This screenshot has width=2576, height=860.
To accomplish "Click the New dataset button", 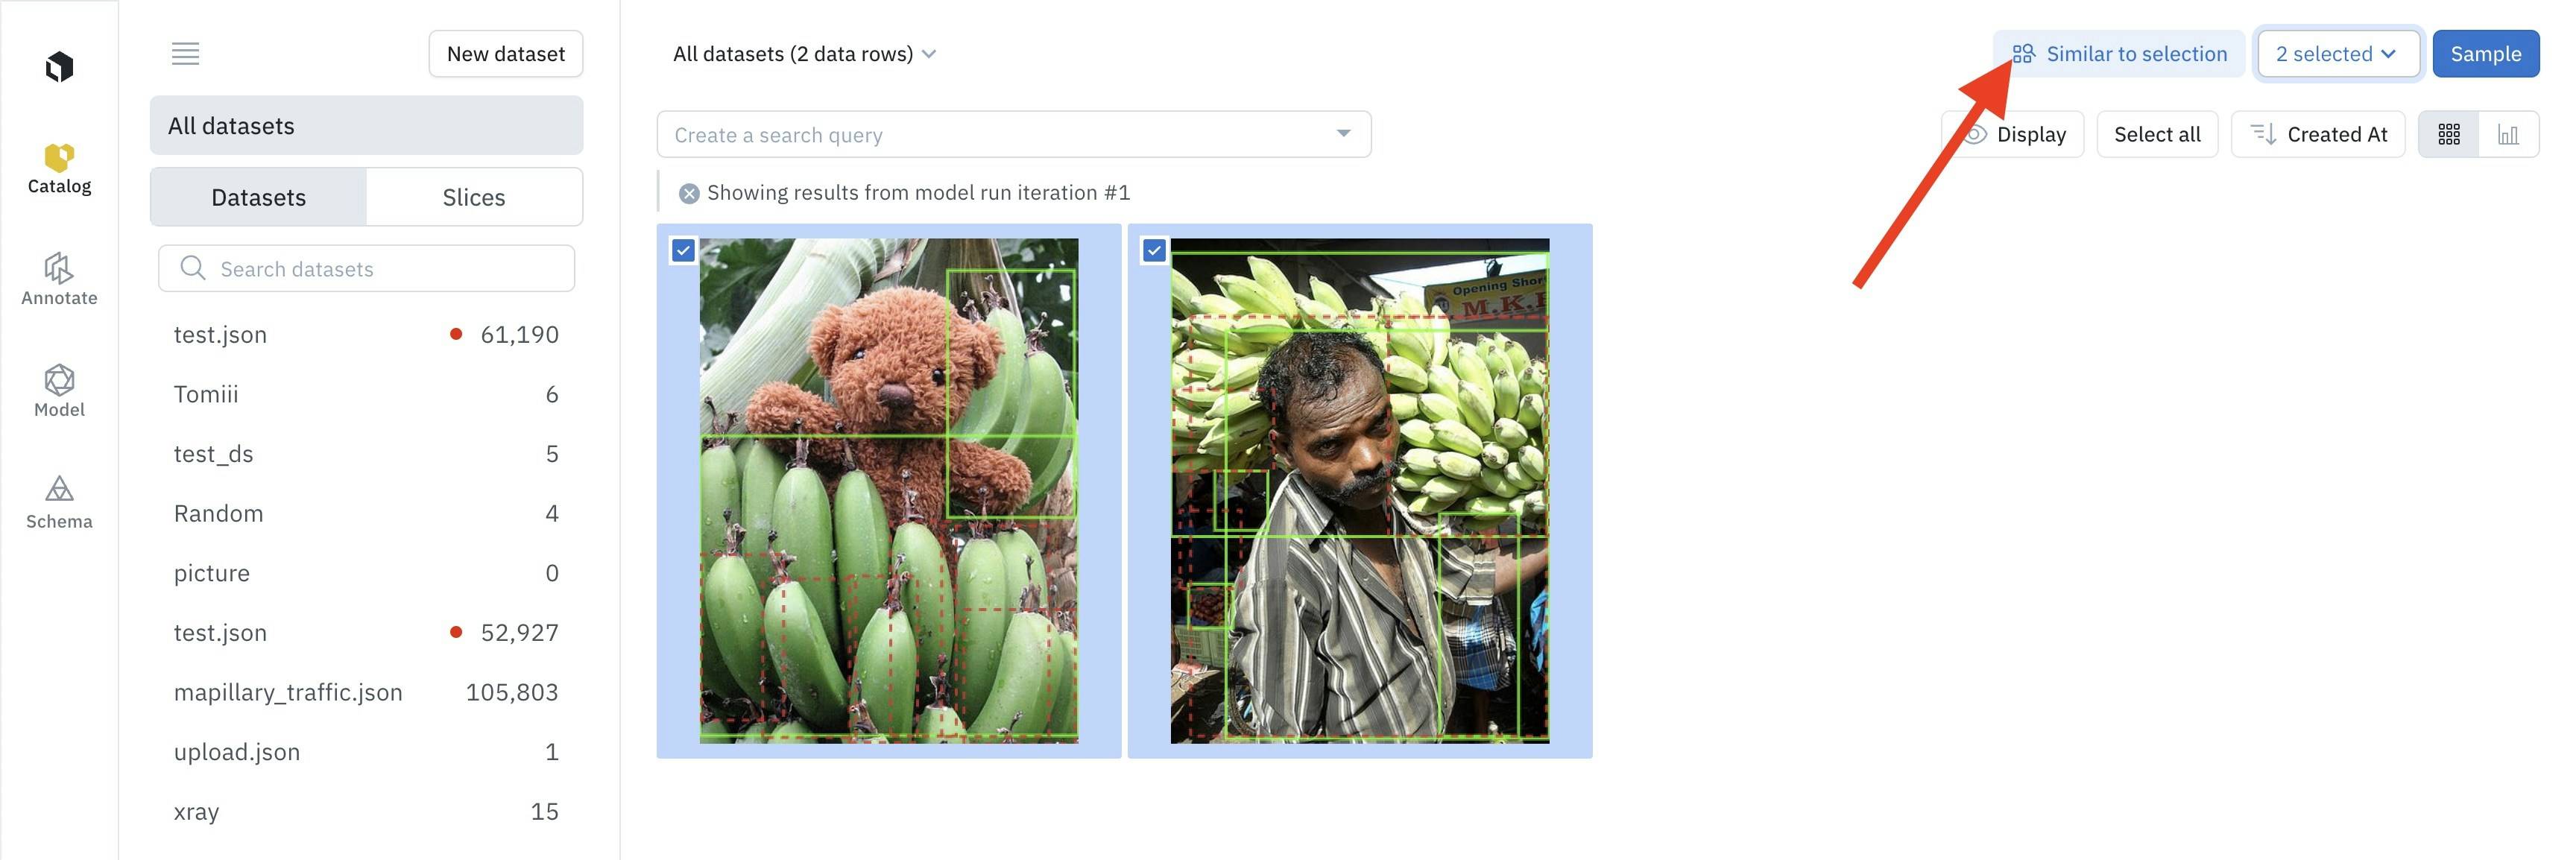I will (x=506, y=54).
